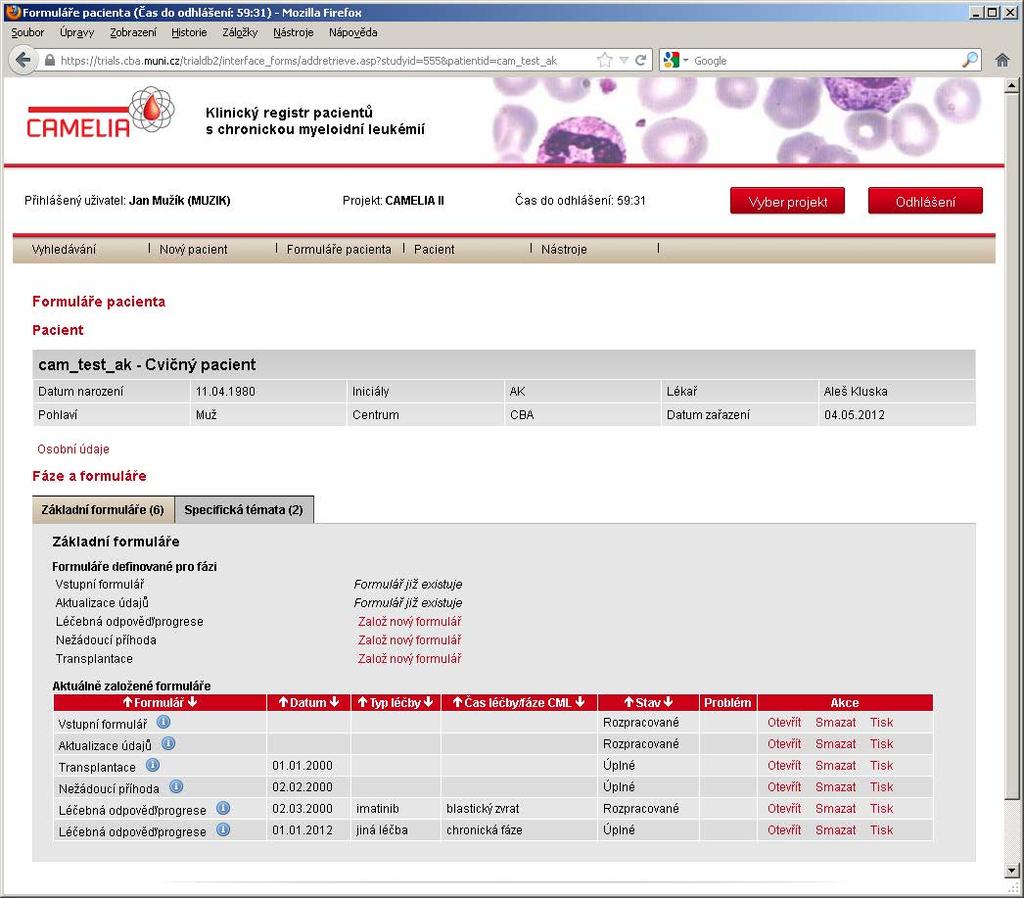Sort ascending by Stav column up arrow
The image size is (1024, 898).
(x=628, y=703)
